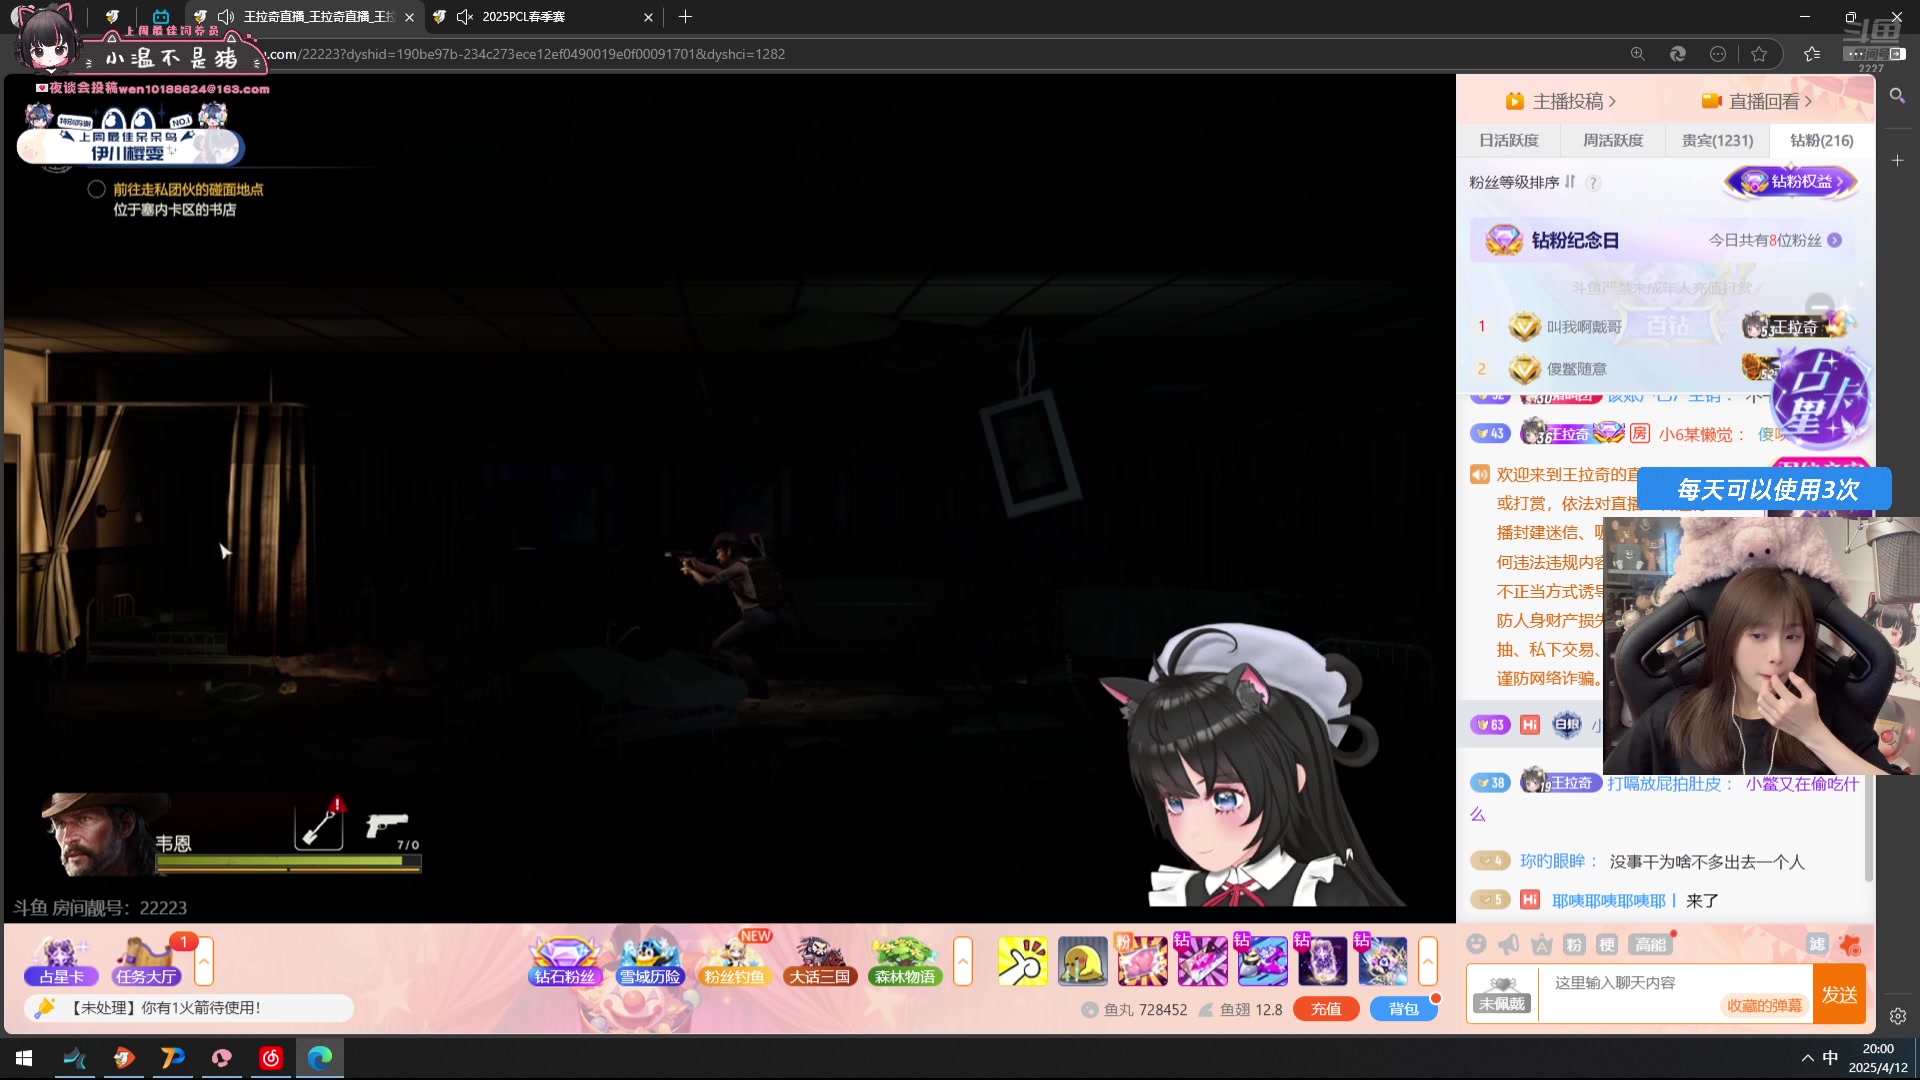Open the 占星卡 star card icon
Viewport: 1920px width, 1080px height.
(61, 961)
